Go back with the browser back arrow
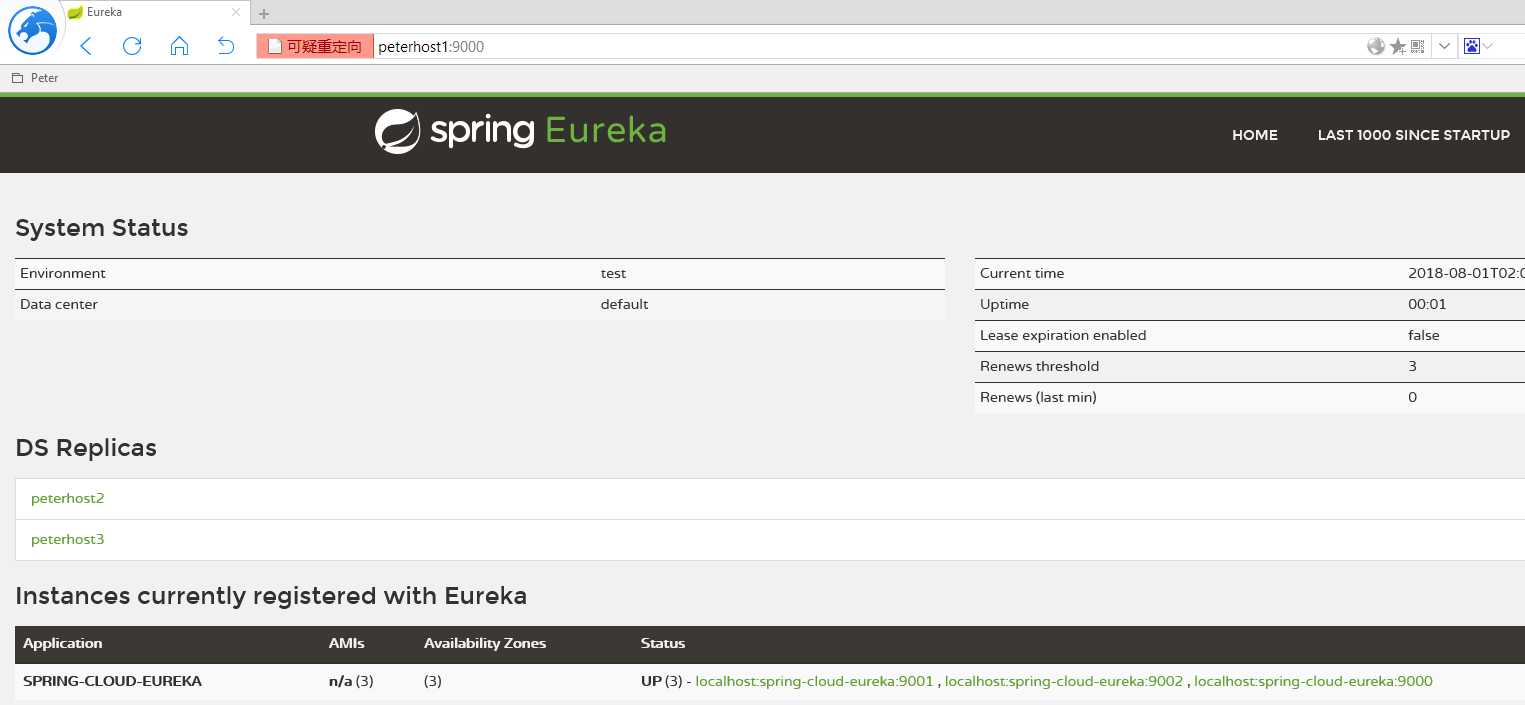The width and height of the screenshot is (1525, 705). pyautogui.click(x=86, y=46)
